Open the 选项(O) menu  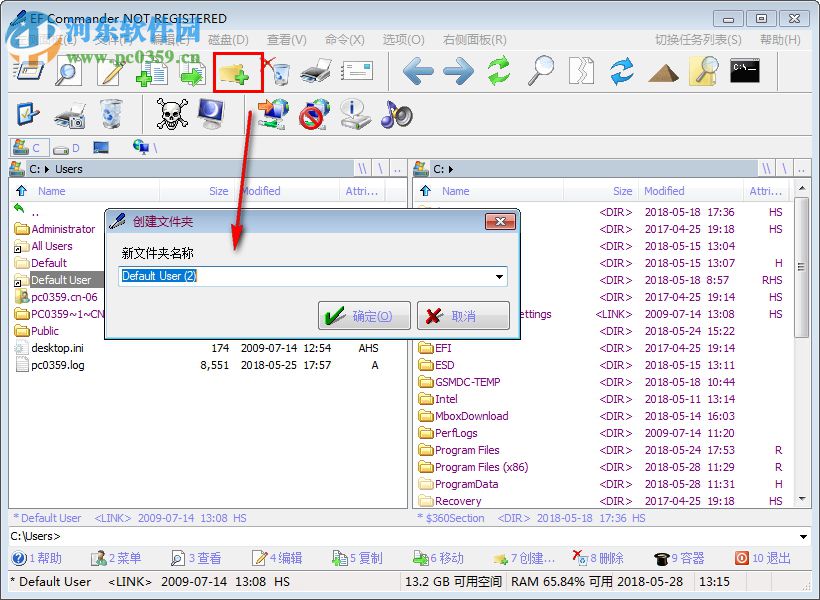click(x=403, y=40)
